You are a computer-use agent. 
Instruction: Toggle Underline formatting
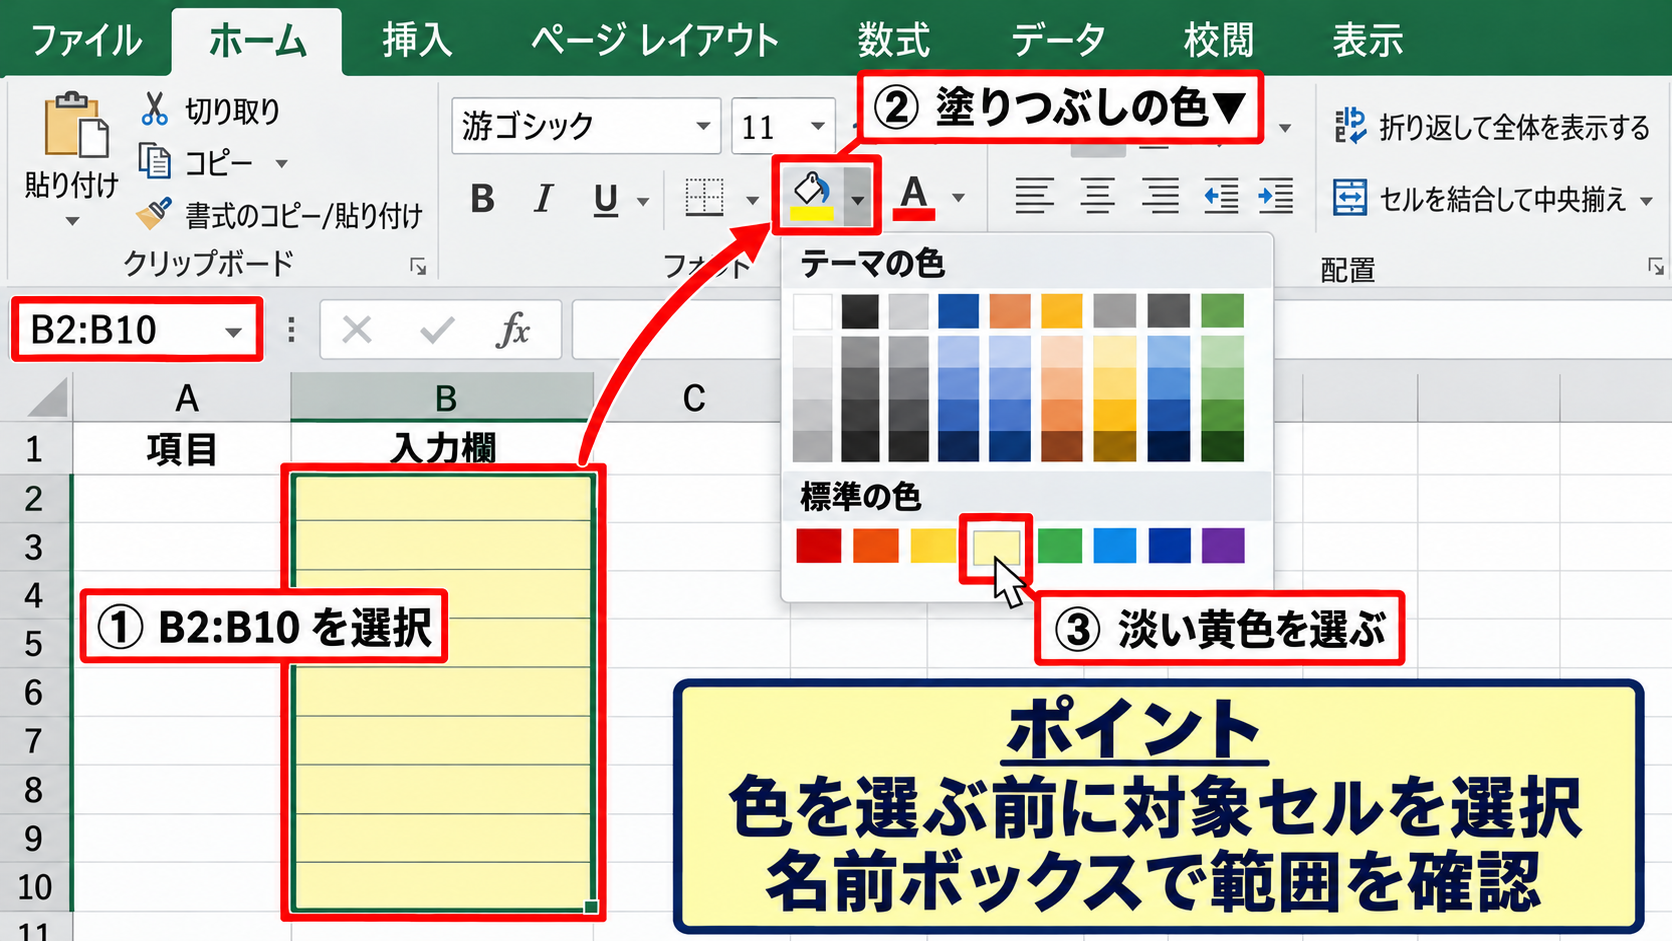pyautogui.click(x=605, y=200)
